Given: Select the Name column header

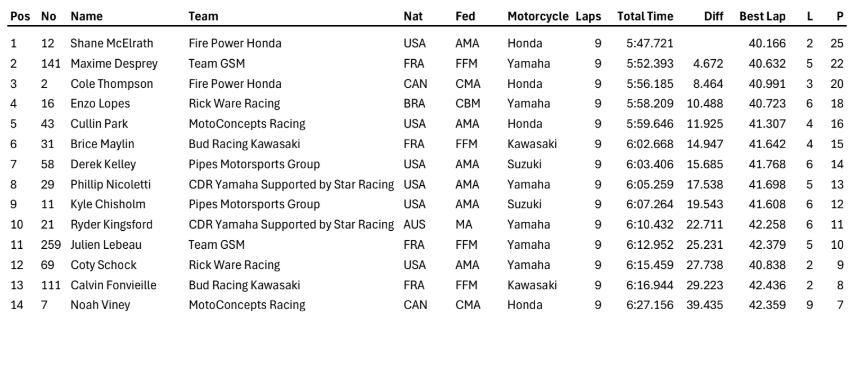Looking at the screenshot, I should pos(86,17).
